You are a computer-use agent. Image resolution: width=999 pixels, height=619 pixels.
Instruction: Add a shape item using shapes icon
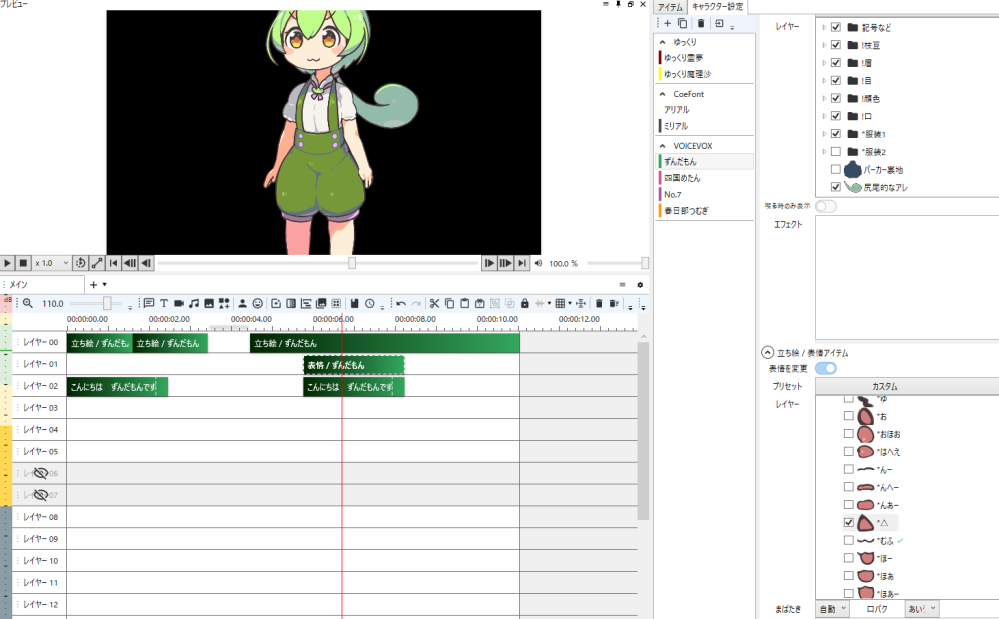pos(224,304)
